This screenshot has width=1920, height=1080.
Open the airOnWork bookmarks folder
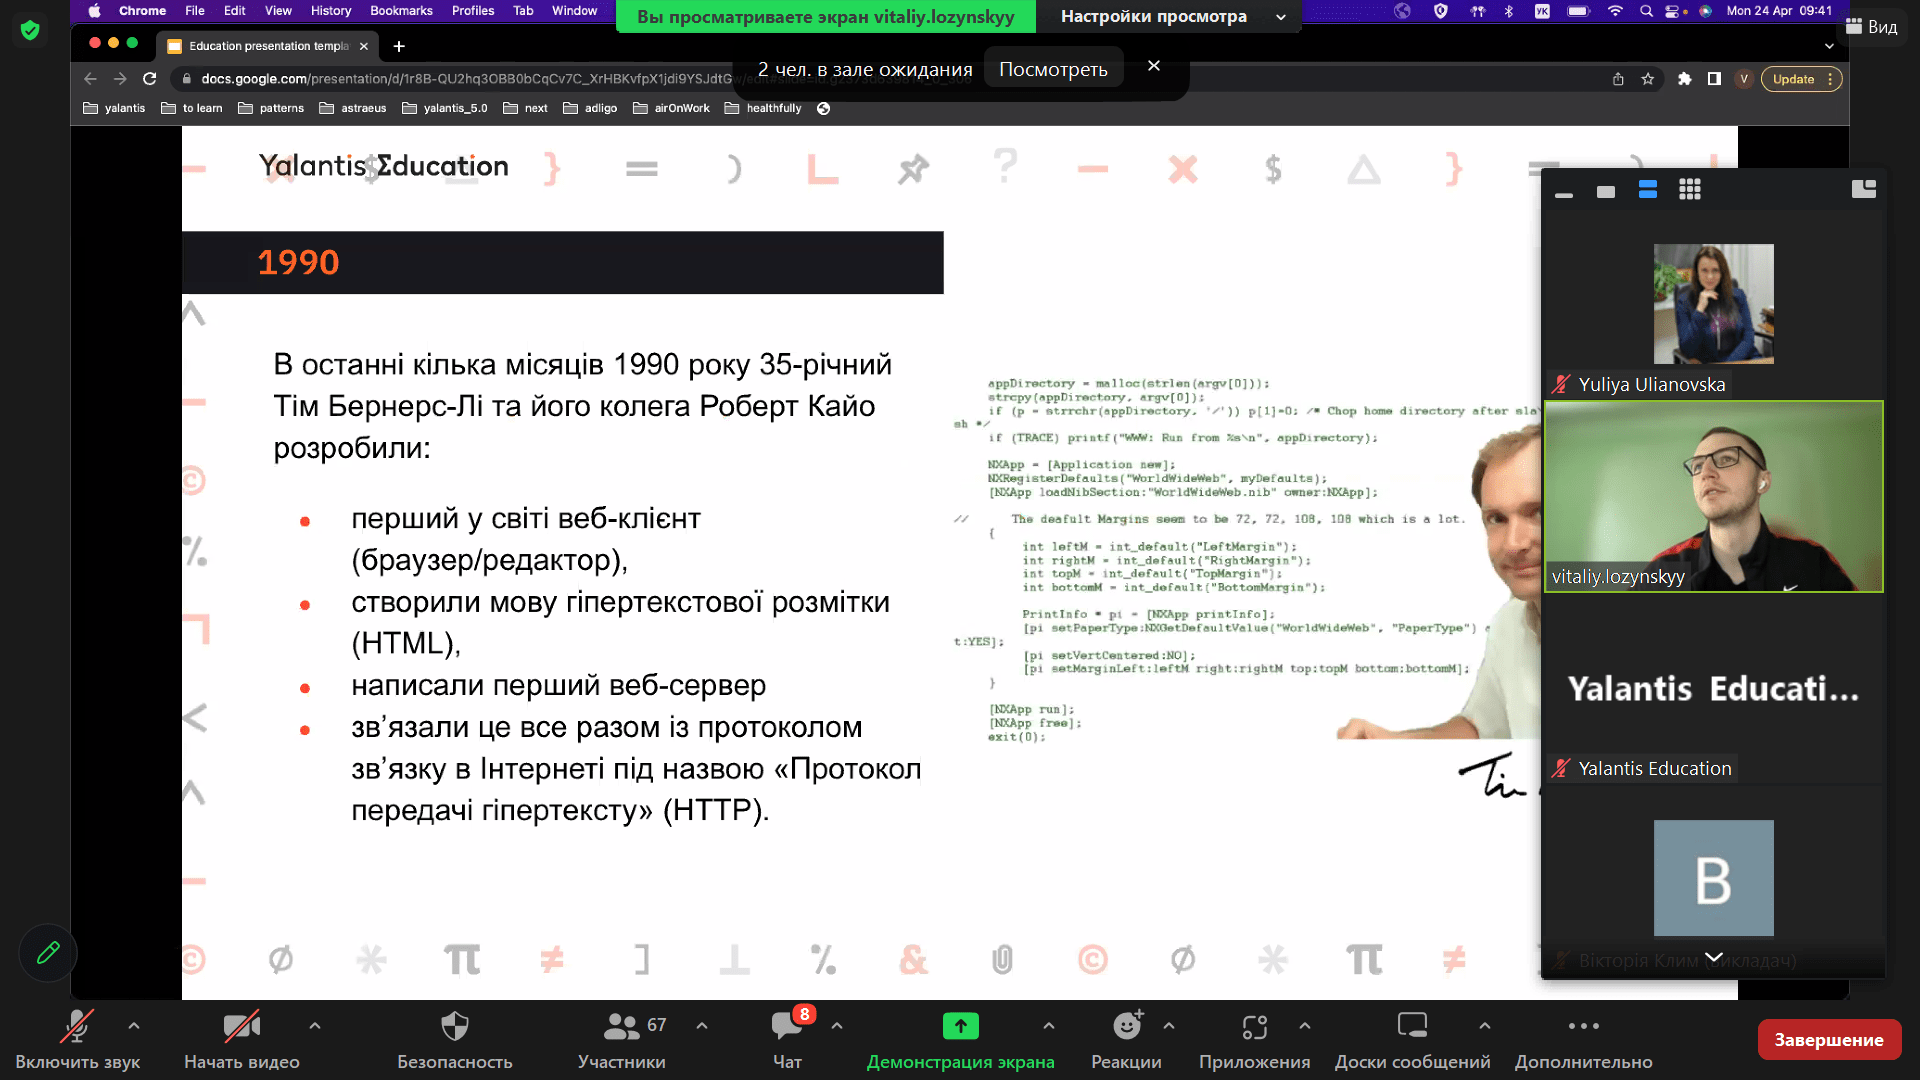(672, 108)
